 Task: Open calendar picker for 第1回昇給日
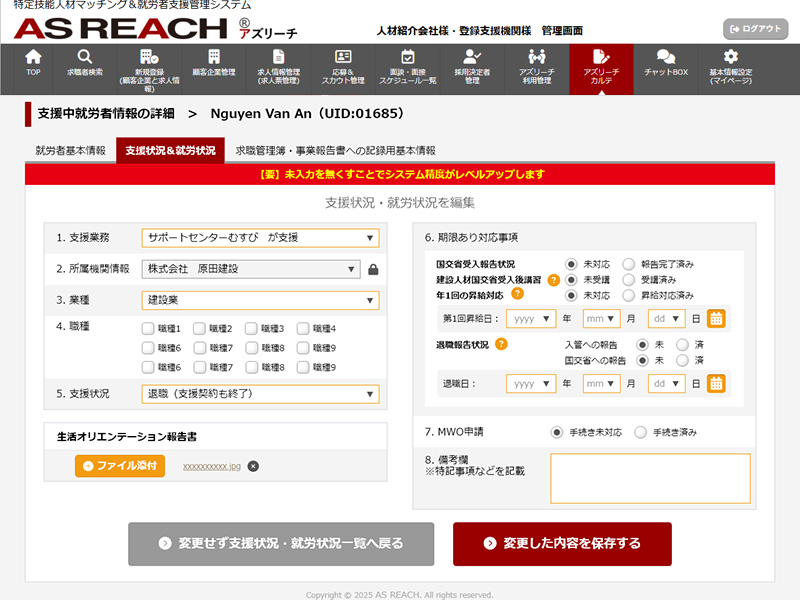click(716, 319)
